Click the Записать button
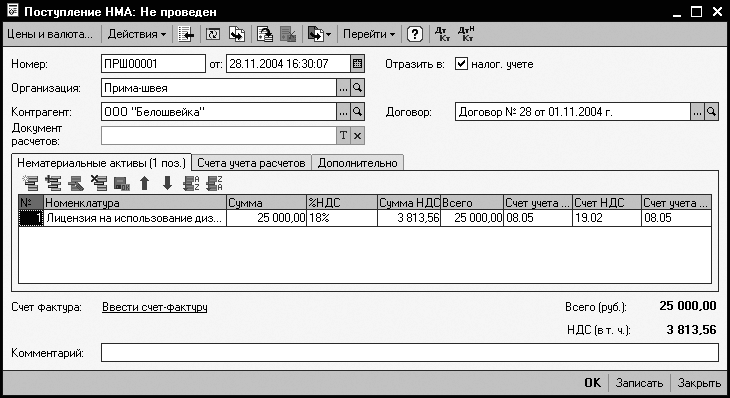The width and height of the screenshot is (730, 398). click(639, 383)
